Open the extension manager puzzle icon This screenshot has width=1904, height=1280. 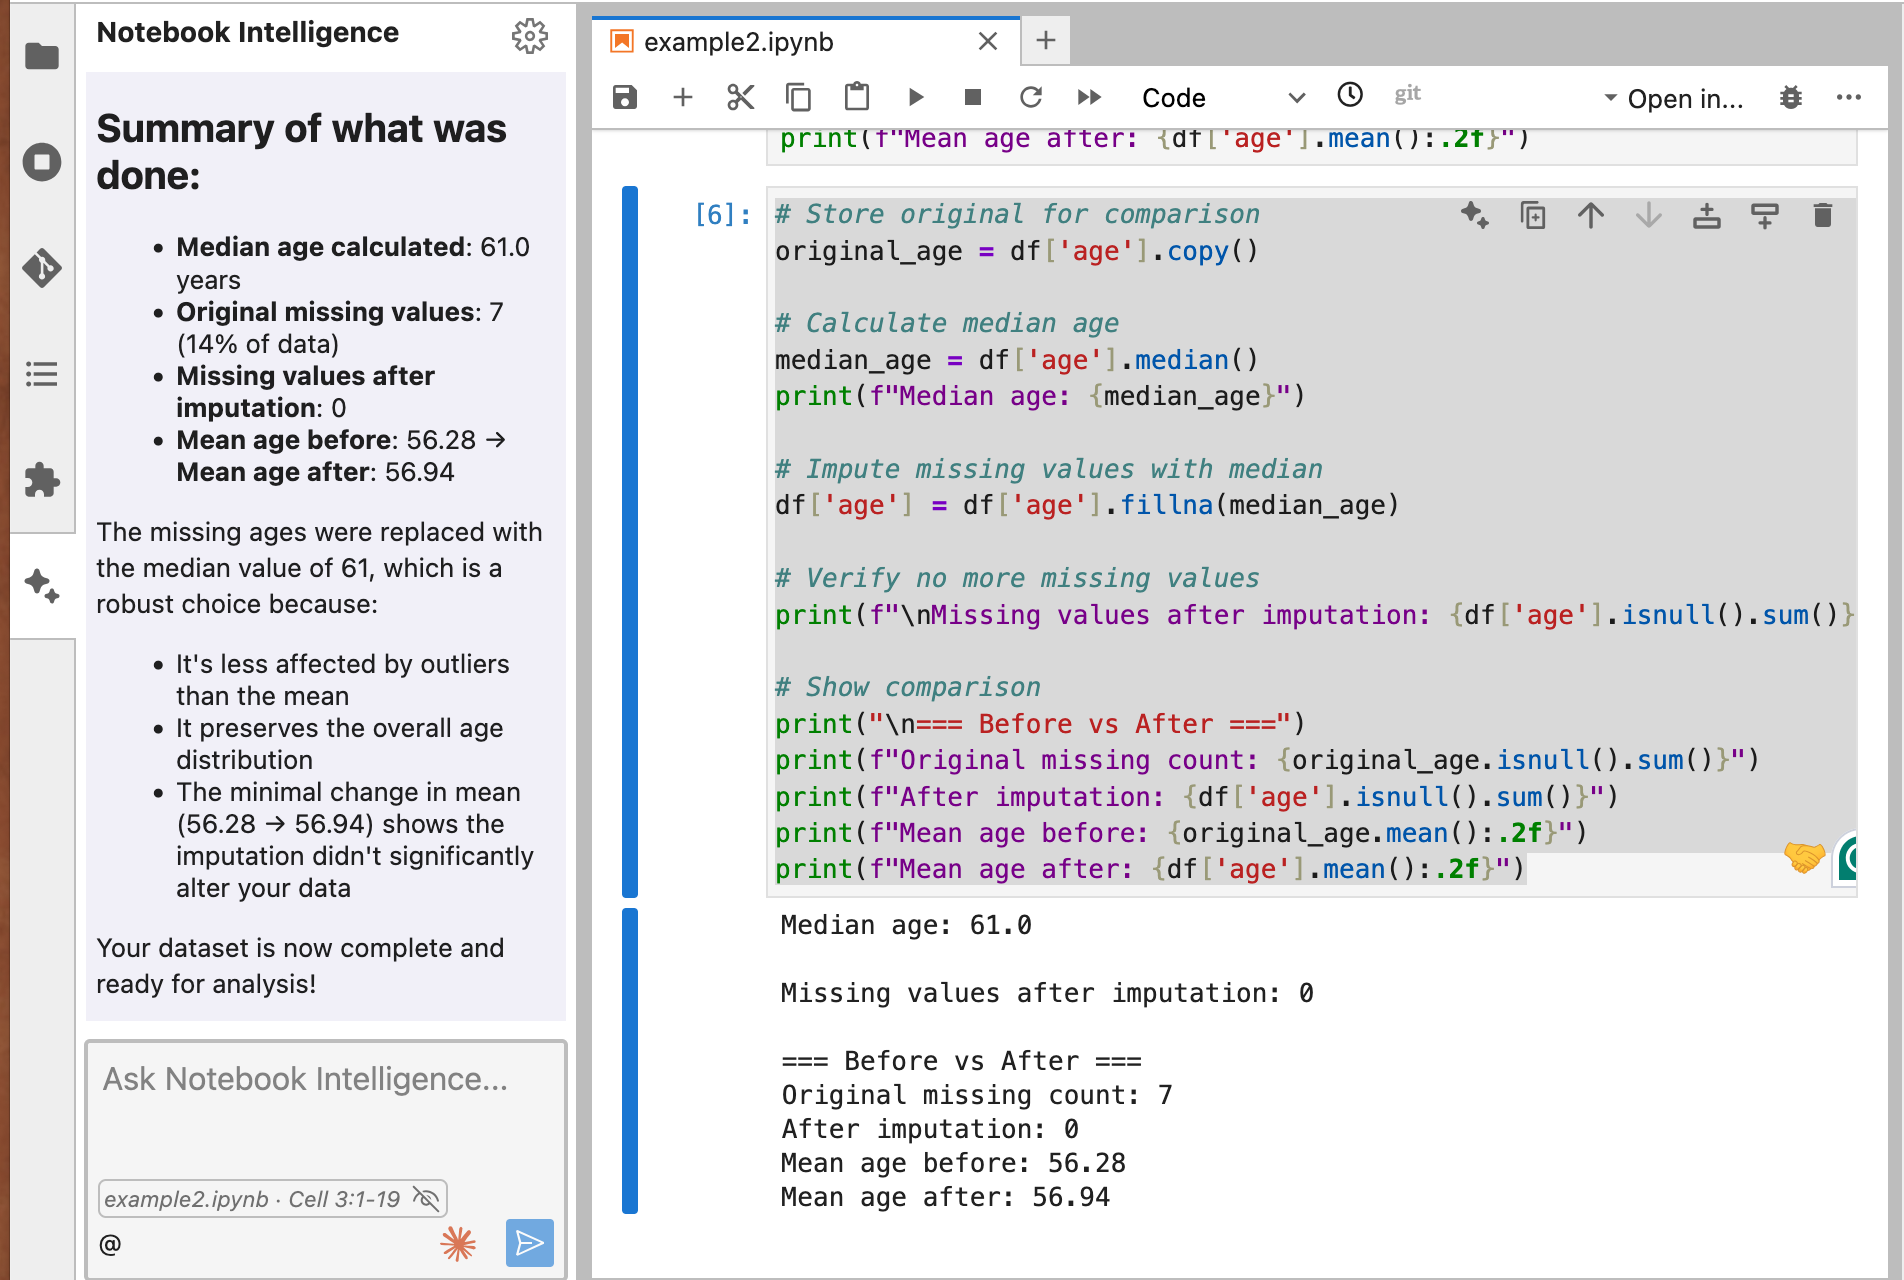point(42,480)
